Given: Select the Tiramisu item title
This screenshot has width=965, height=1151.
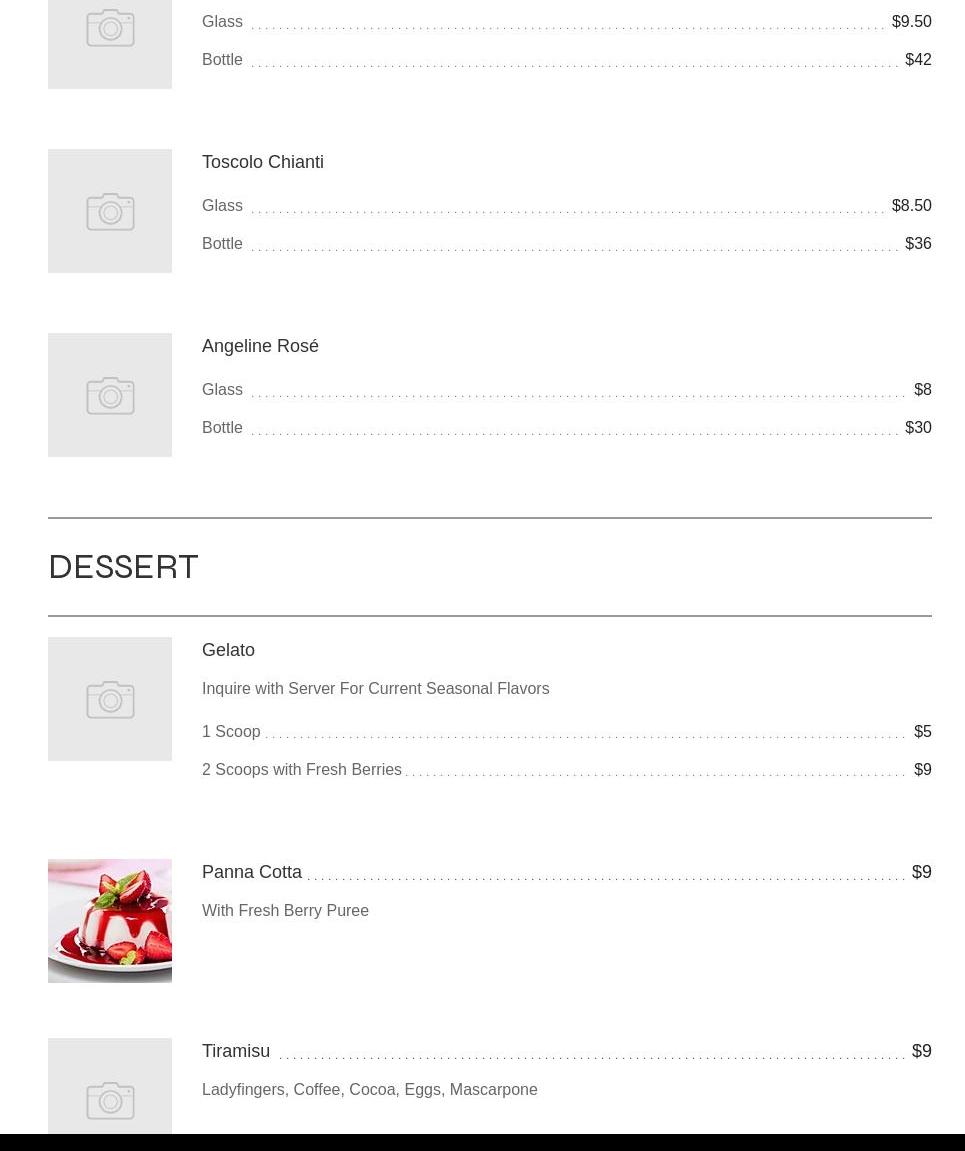Looking at the screenshot, I should click(x=236, y=1050).
